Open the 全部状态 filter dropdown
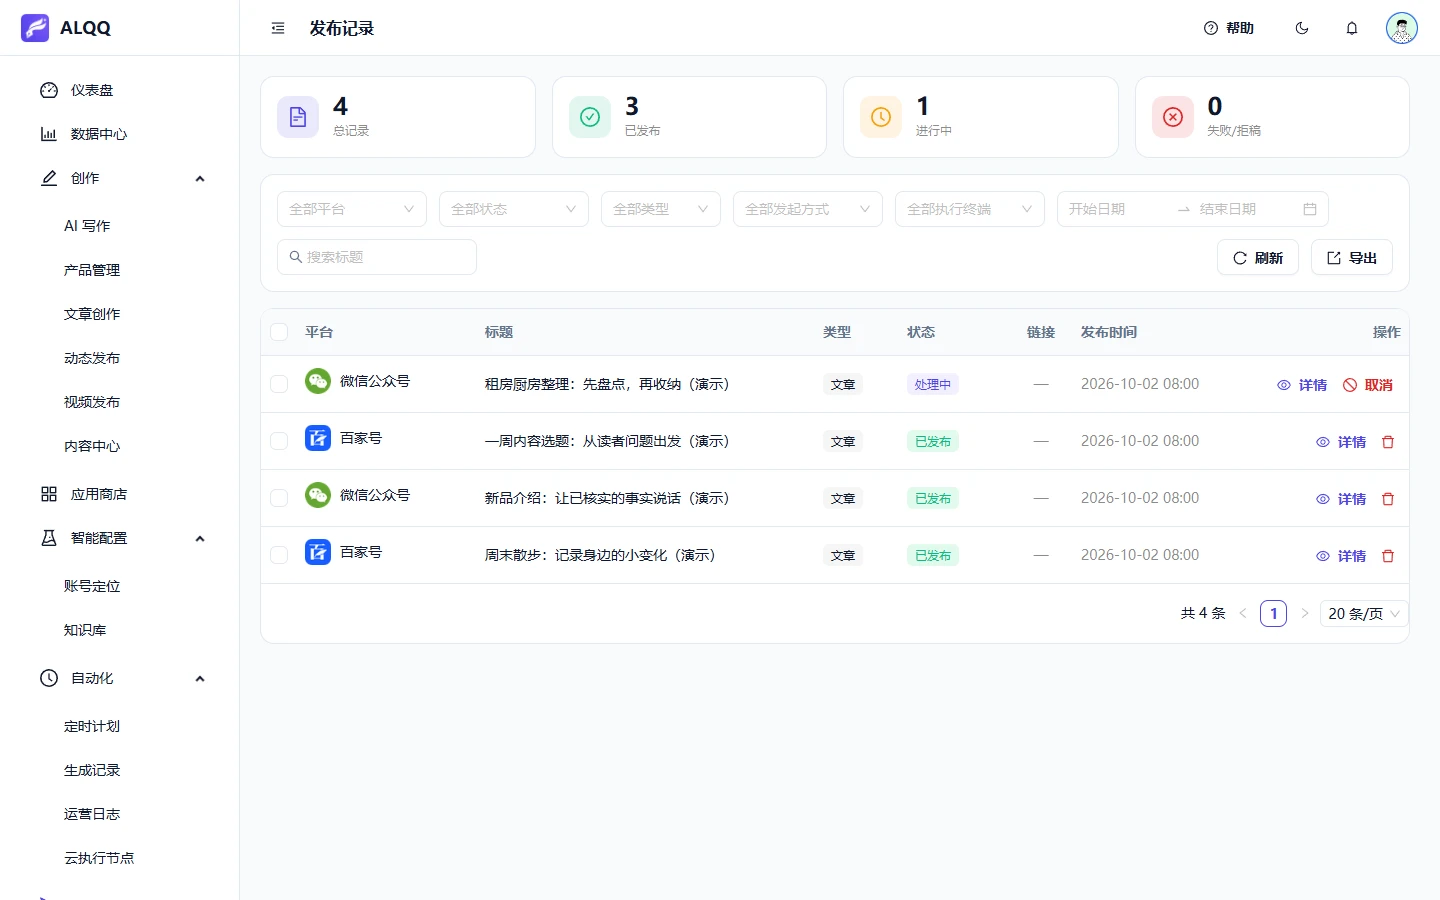This screenshot has width=1440, height=900. pos(514,209)
